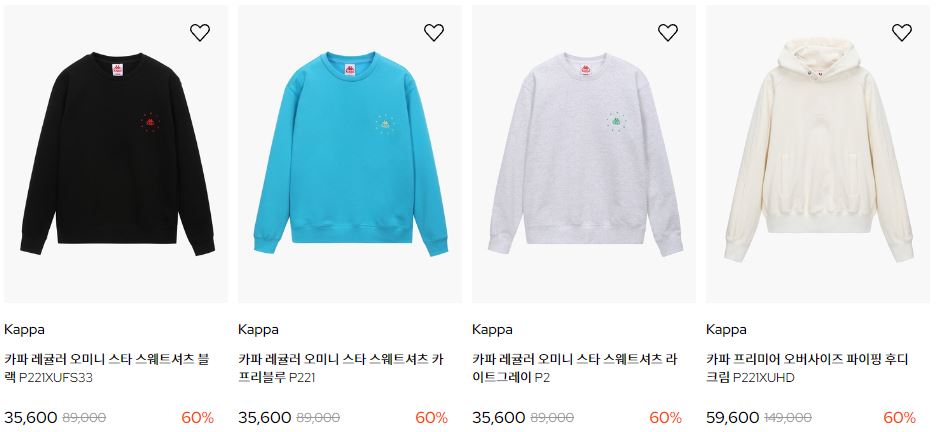Favorite the black sweatshirt with heart icon
Image resolution: width=946 pixels, height=432 pixels.
click(200, 33)
